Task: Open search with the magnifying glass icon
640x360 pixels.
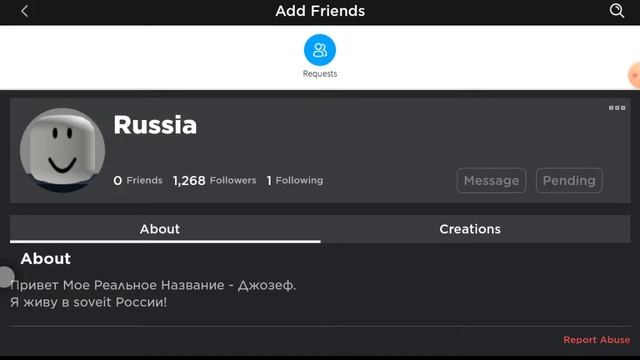Action: pyautogui.click(x=617, y=11)
